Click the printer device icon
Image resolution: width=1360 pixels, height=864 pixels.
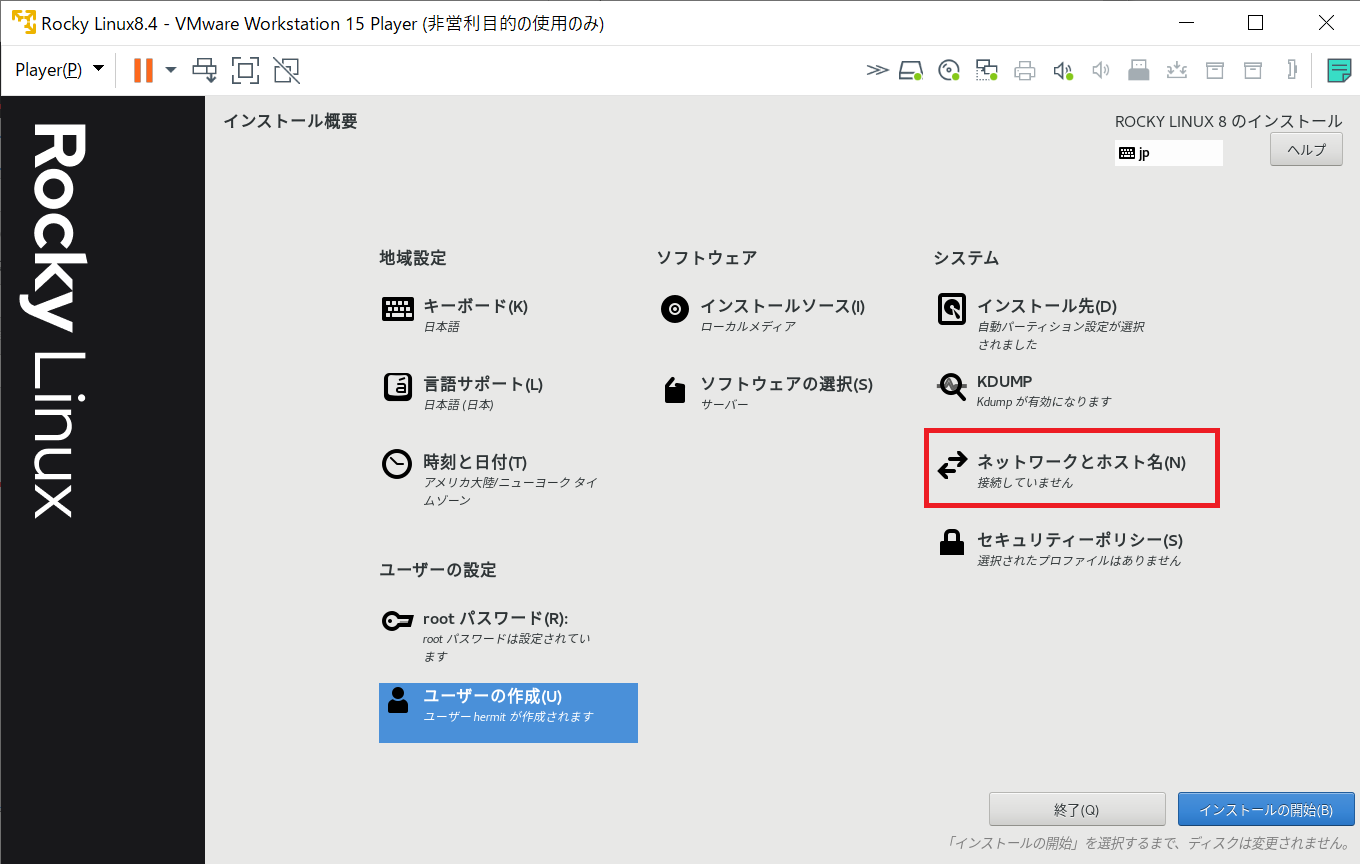pos(1025,70)
